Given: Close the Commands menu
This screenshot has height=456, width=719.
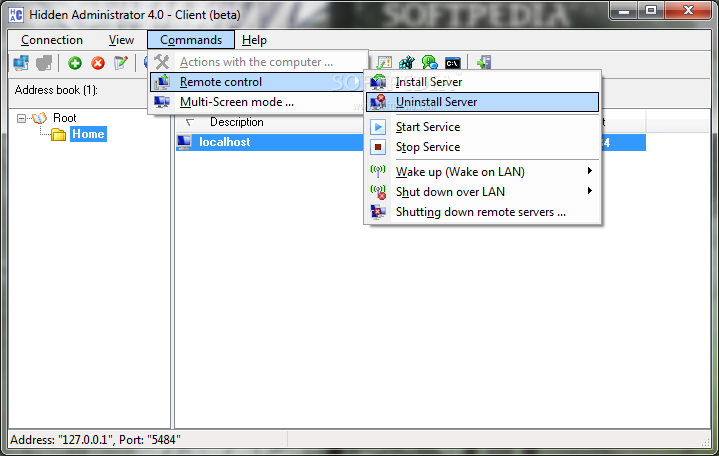Looking at the screenshot, I should click(191, 40).
